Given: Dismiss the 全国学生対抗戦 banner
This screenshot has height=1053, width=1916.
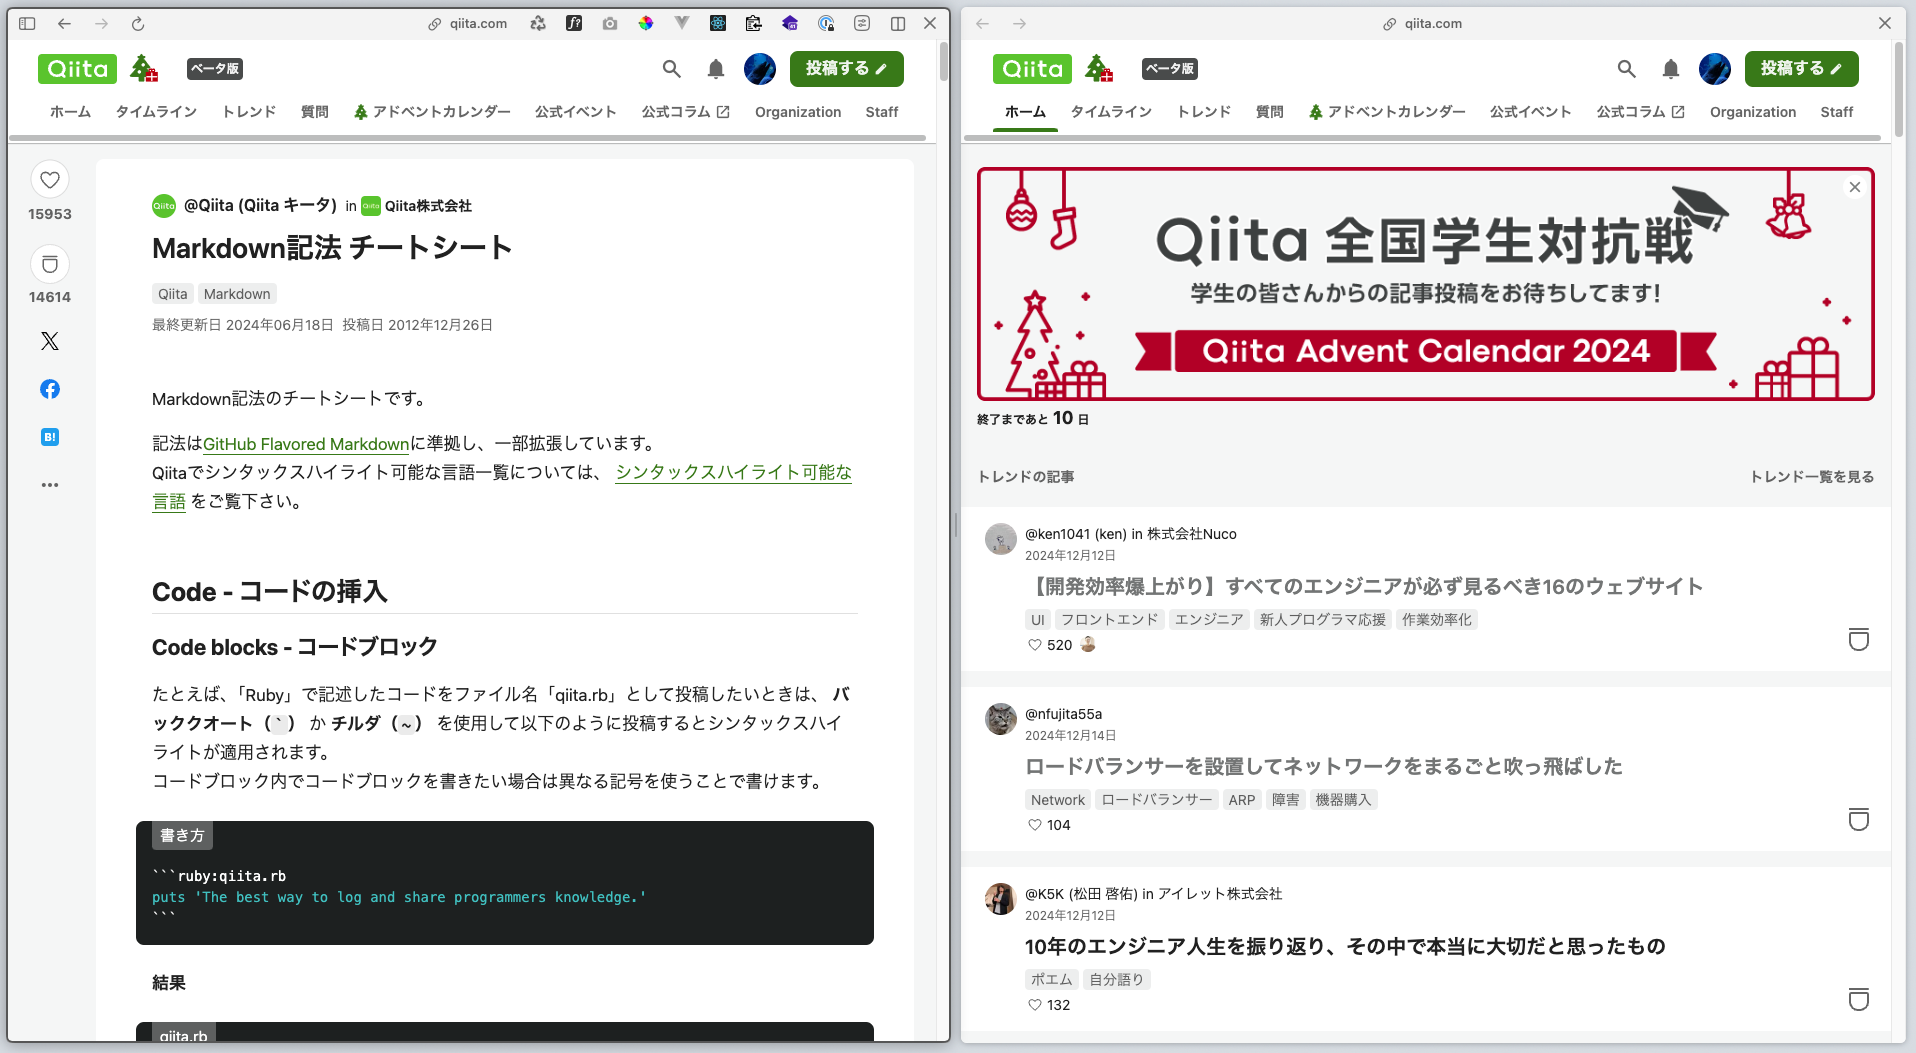Looking at the screenshot, I should 1855,187.
